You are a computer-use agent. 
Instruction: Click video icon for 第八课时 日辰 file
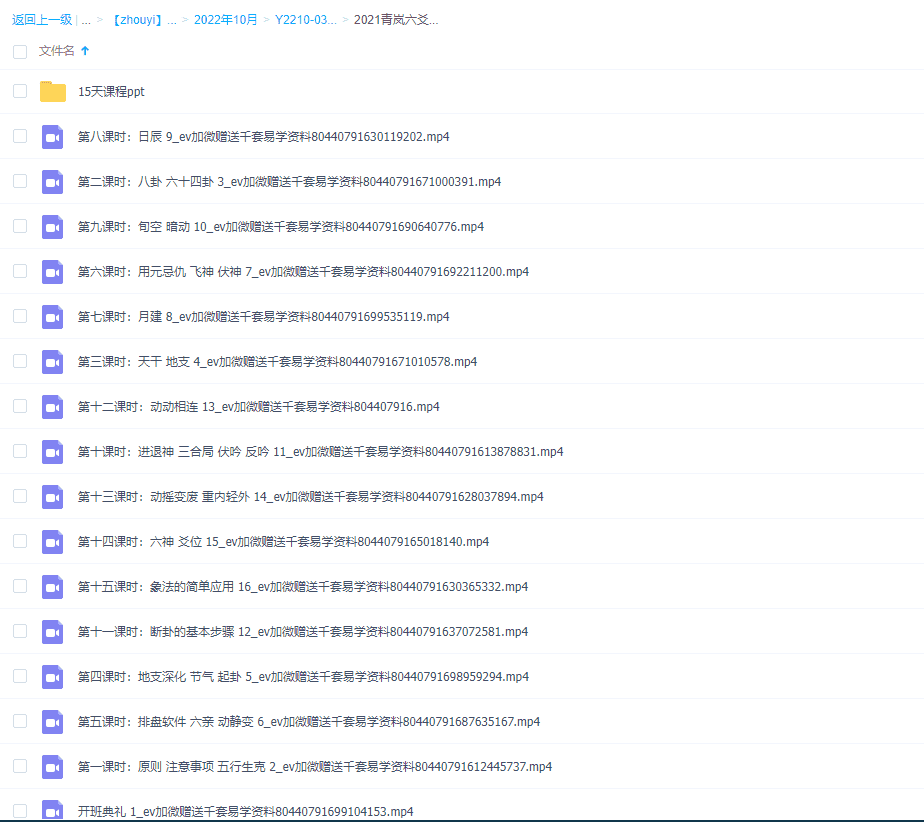53,137
